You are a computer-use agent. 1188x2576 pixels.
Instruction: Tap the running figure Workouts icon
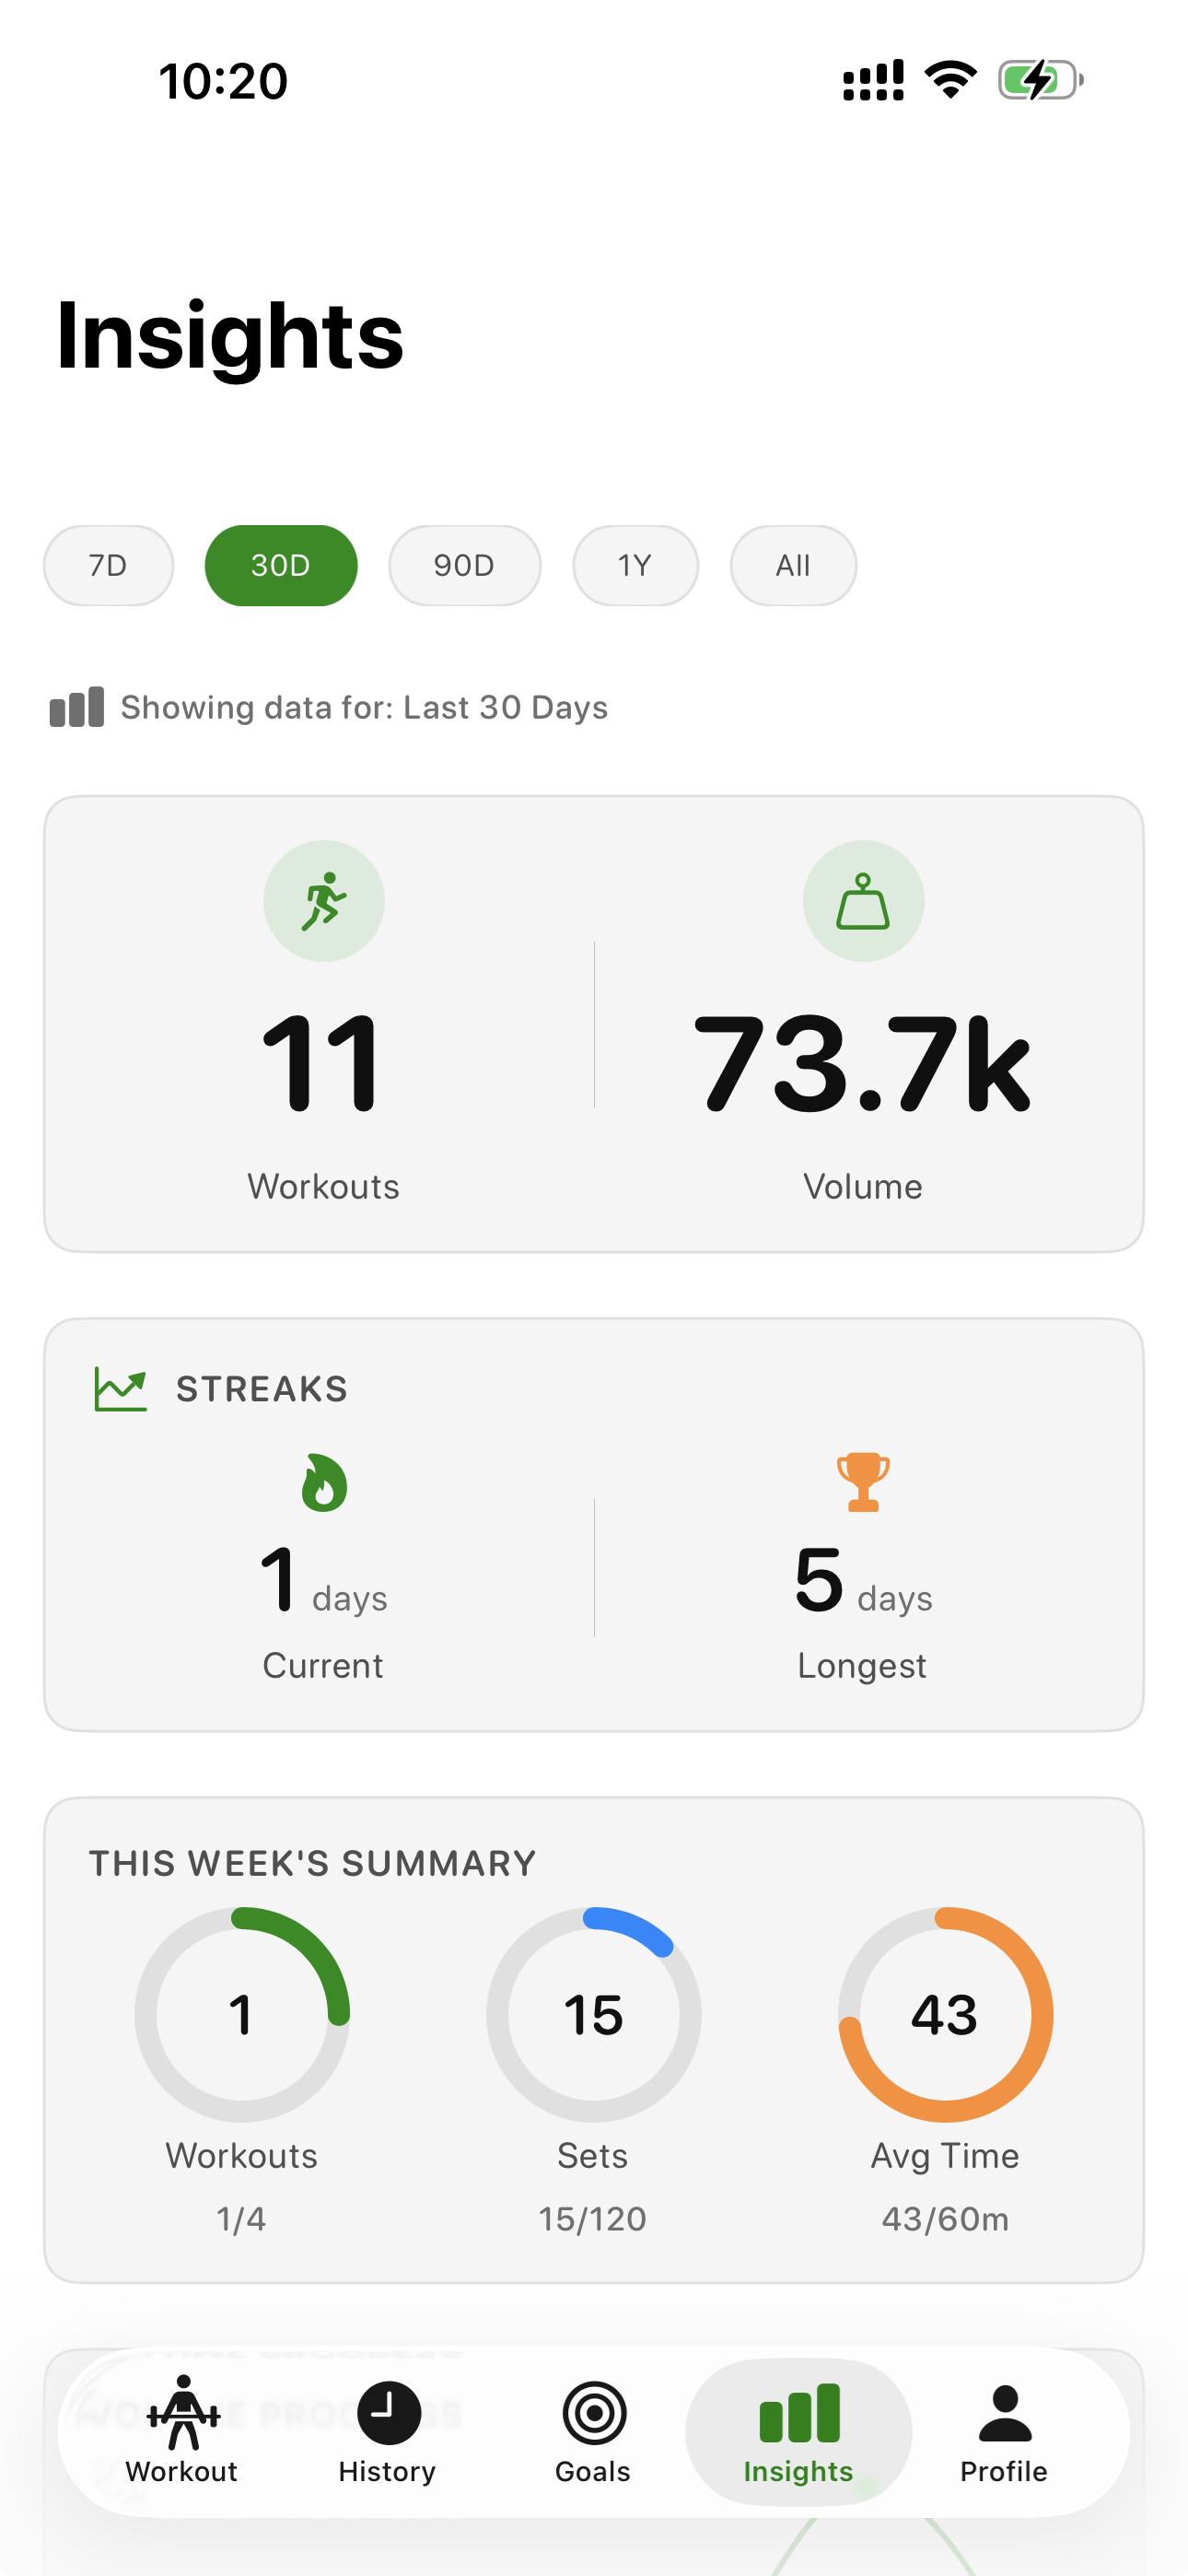[x=323, y=901]
